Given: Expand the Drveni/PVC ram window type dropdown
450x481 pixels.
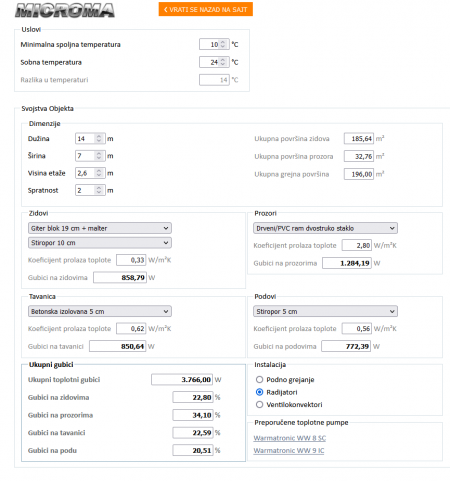Looking at the screenshot, I should point(325,228).
